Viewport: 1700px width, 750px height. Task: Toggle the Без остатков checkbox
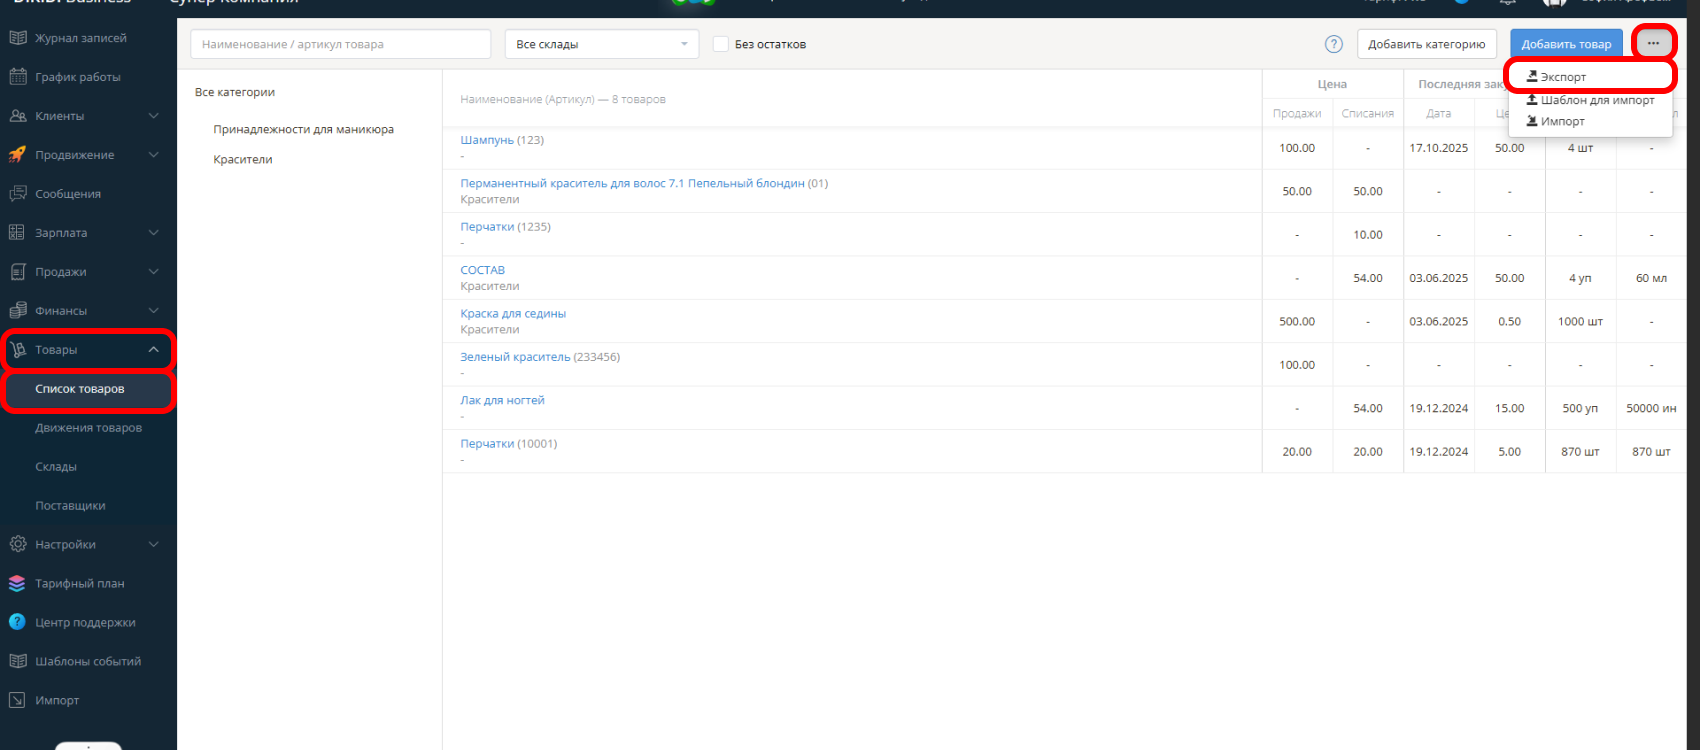coord(720,44)
